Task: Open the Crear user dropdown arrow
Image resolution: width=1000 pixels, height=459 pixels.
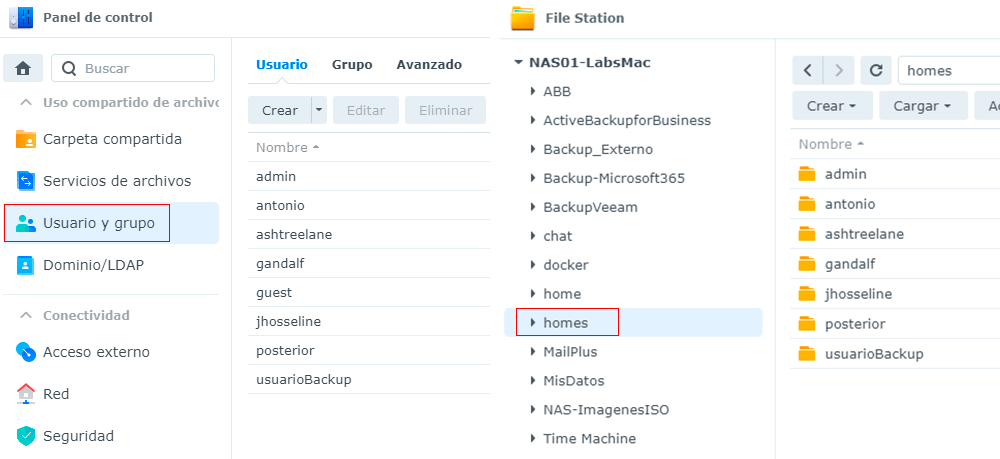Action: pyautogui.click(x=319, y=110)
